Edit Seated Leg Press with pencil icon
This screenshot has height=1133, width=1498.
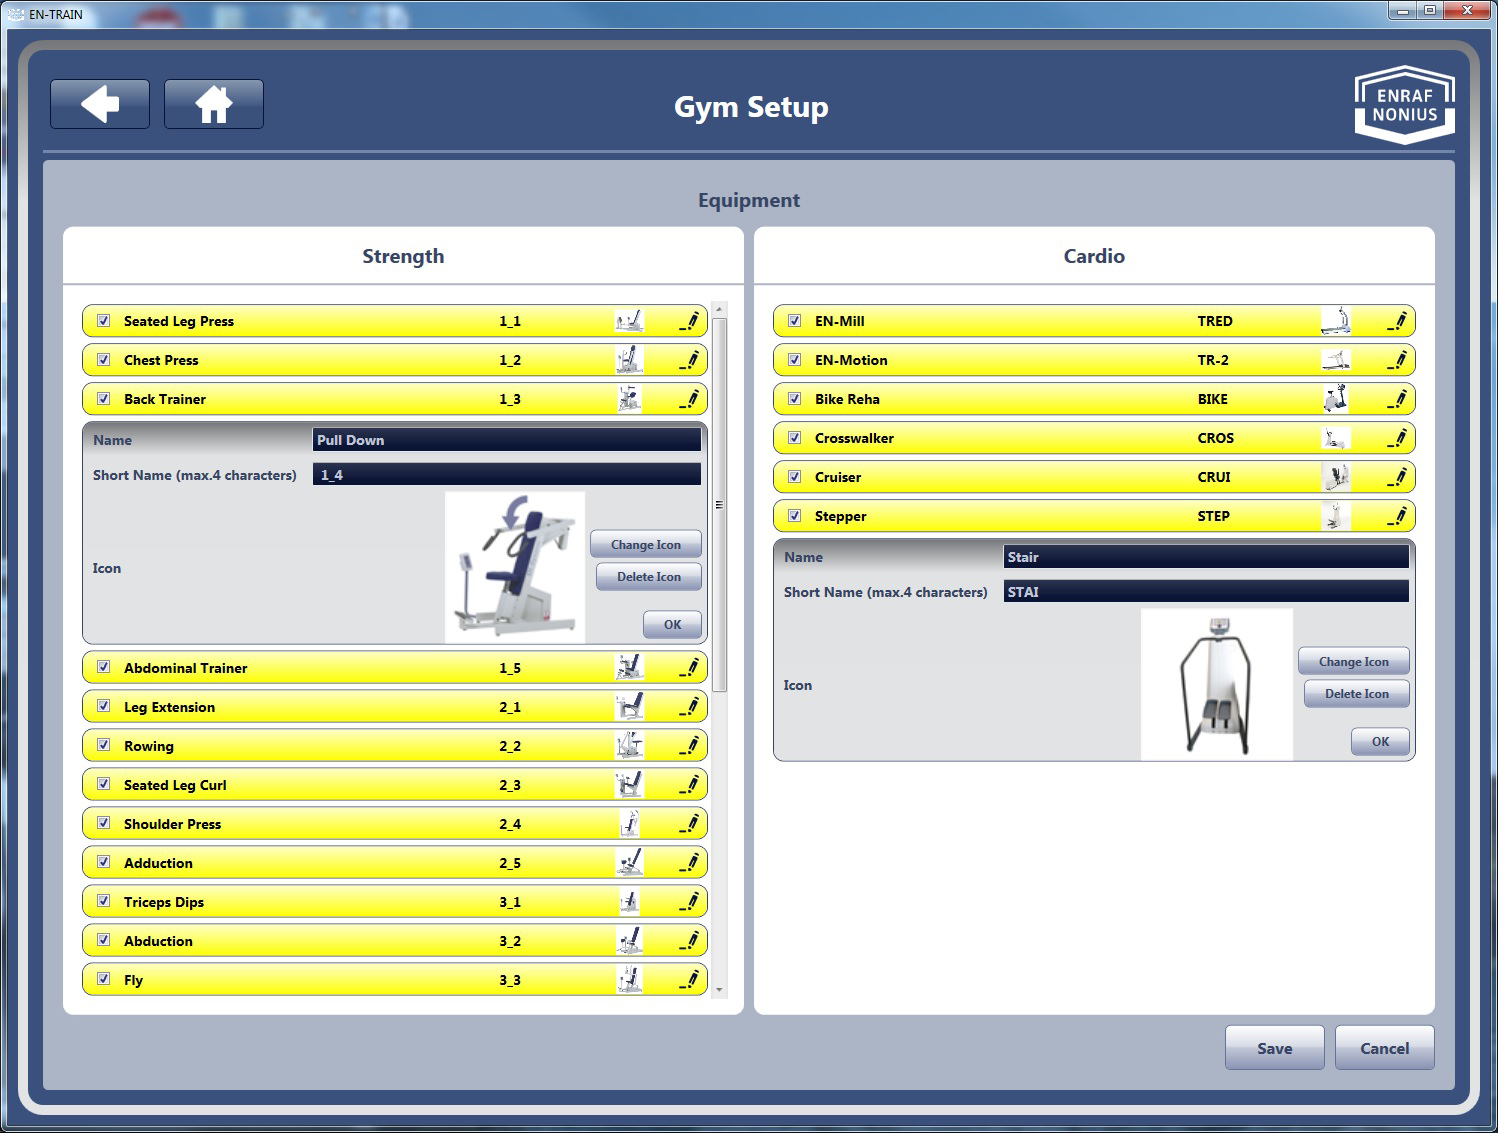point(689,321)
